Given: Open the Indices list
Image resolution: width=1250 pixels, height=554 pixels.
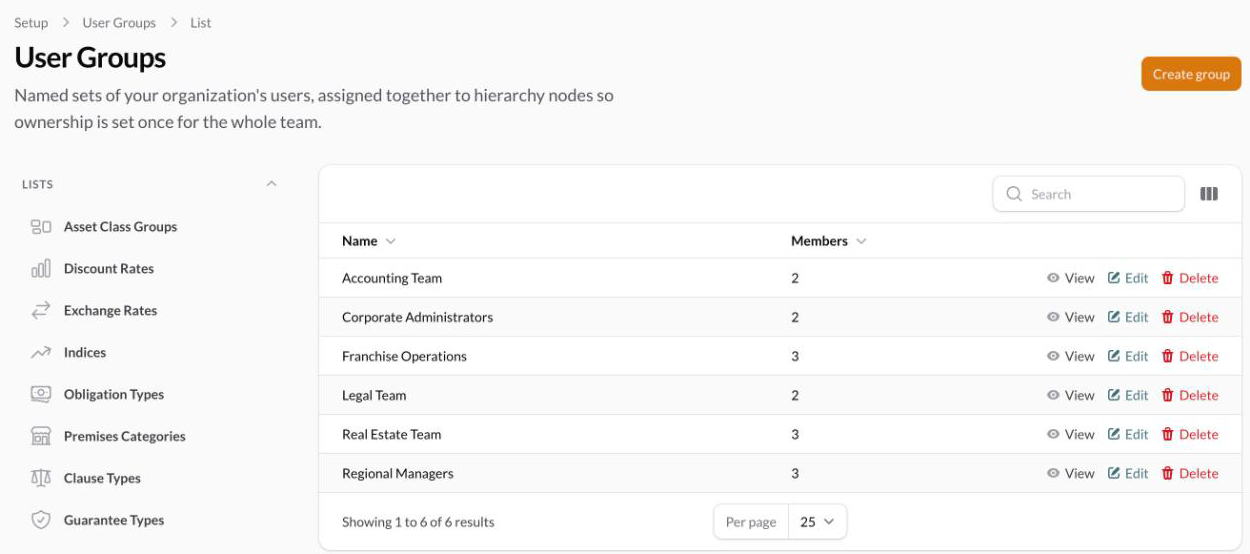Looking at the screenshot, I should pos(85,353).
